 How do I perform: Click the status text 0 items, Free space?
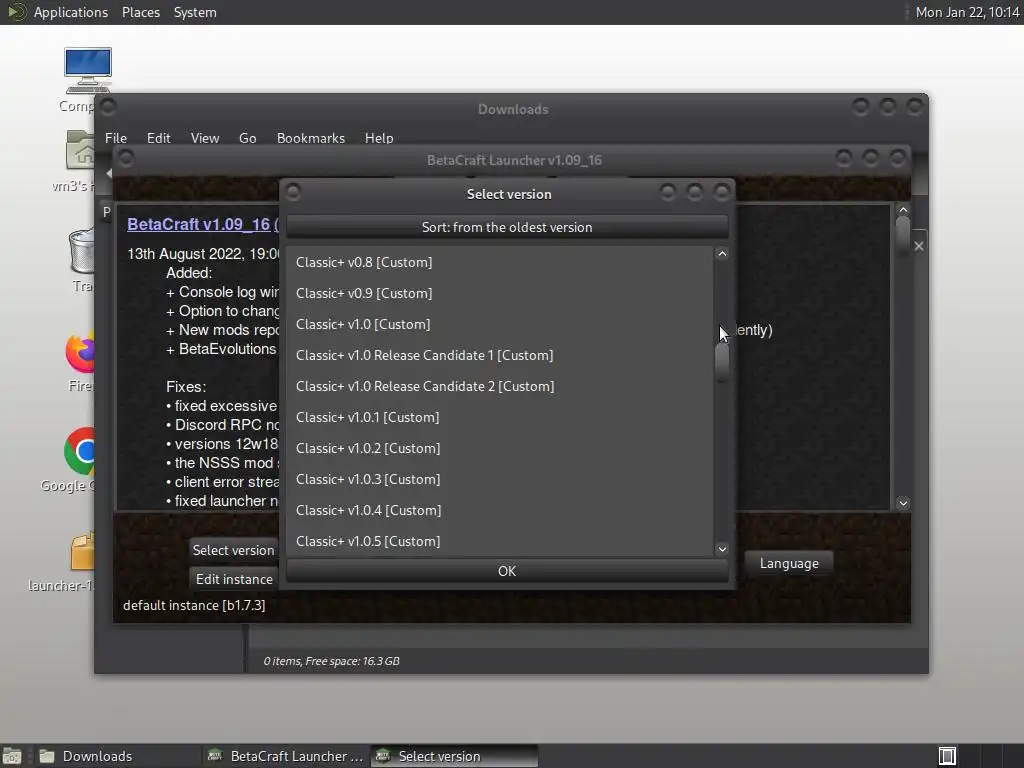click(331, 661)
